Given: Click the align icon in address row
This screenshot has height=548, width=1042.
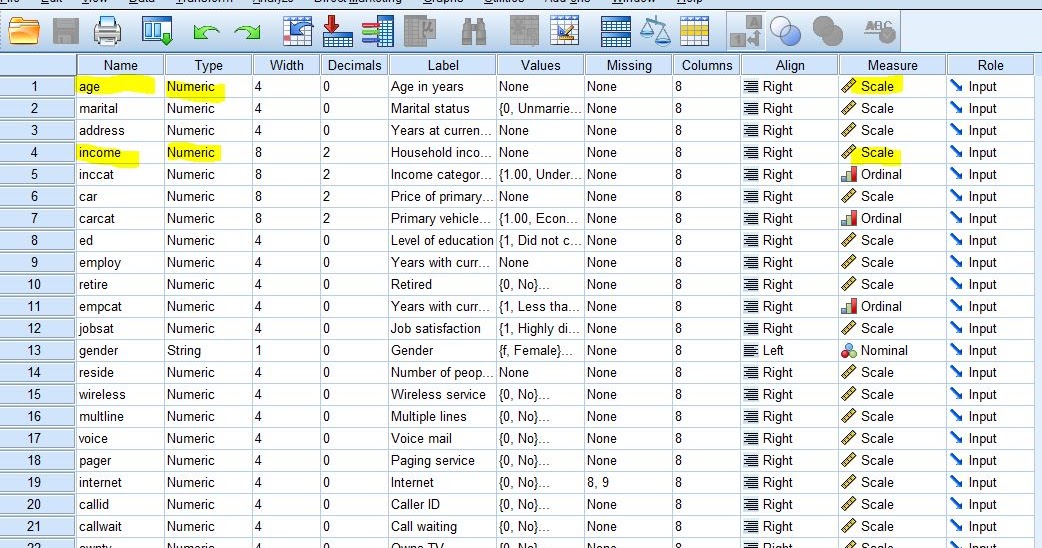Looking at the screenshot, I should click(751, 131).
